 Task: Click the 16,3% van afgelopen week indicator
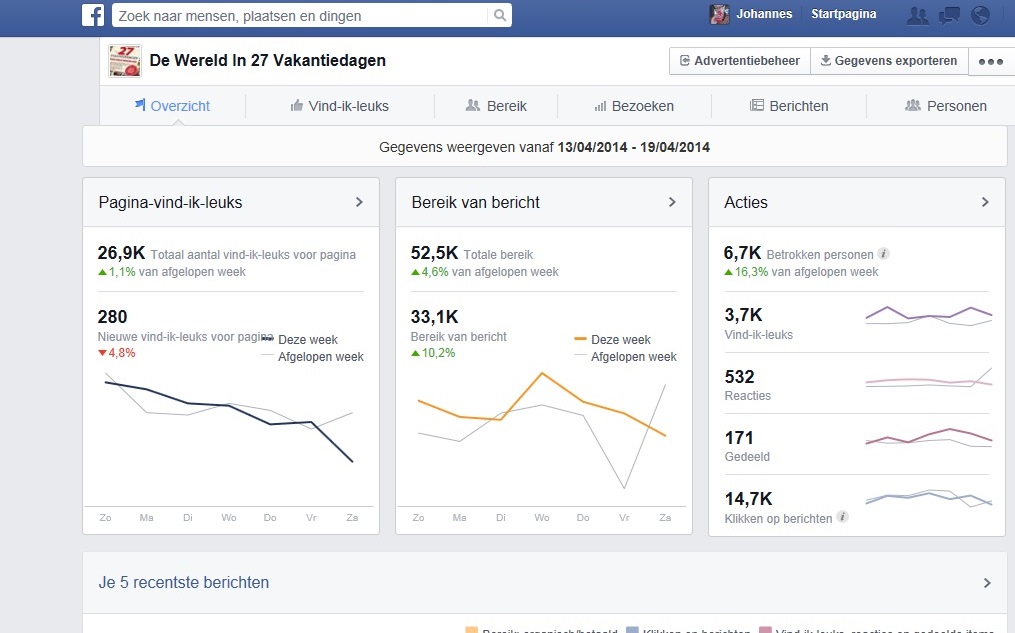coord(801,272)
